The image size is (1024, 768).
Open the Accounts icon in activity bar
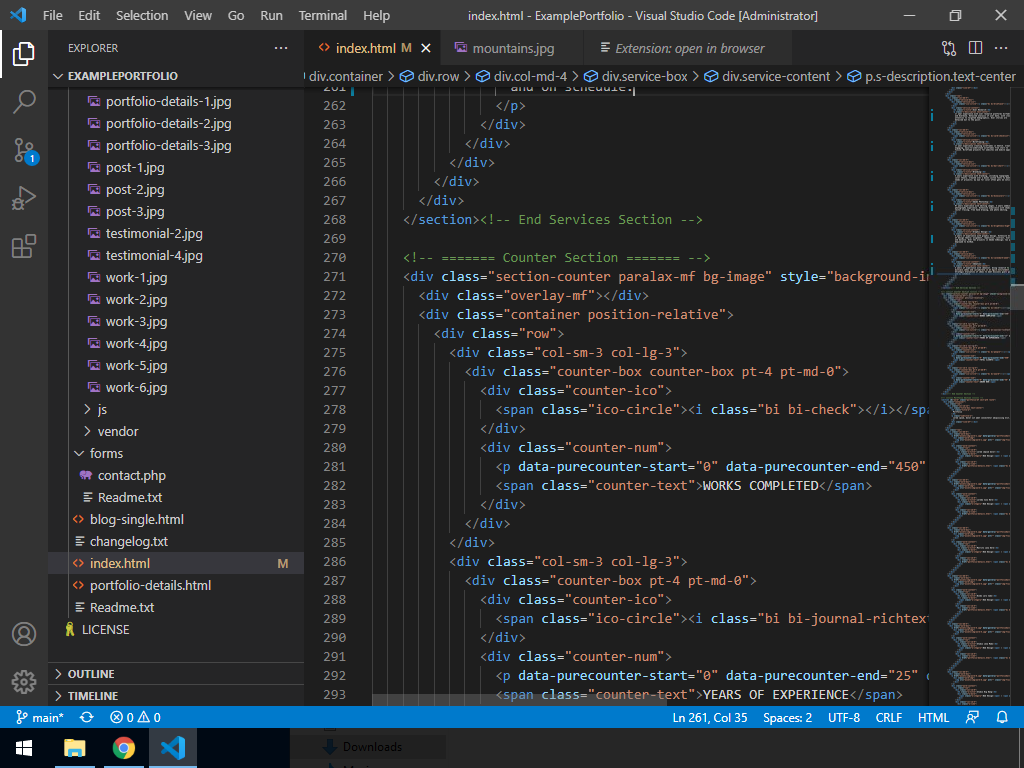(x=24, y=634)
